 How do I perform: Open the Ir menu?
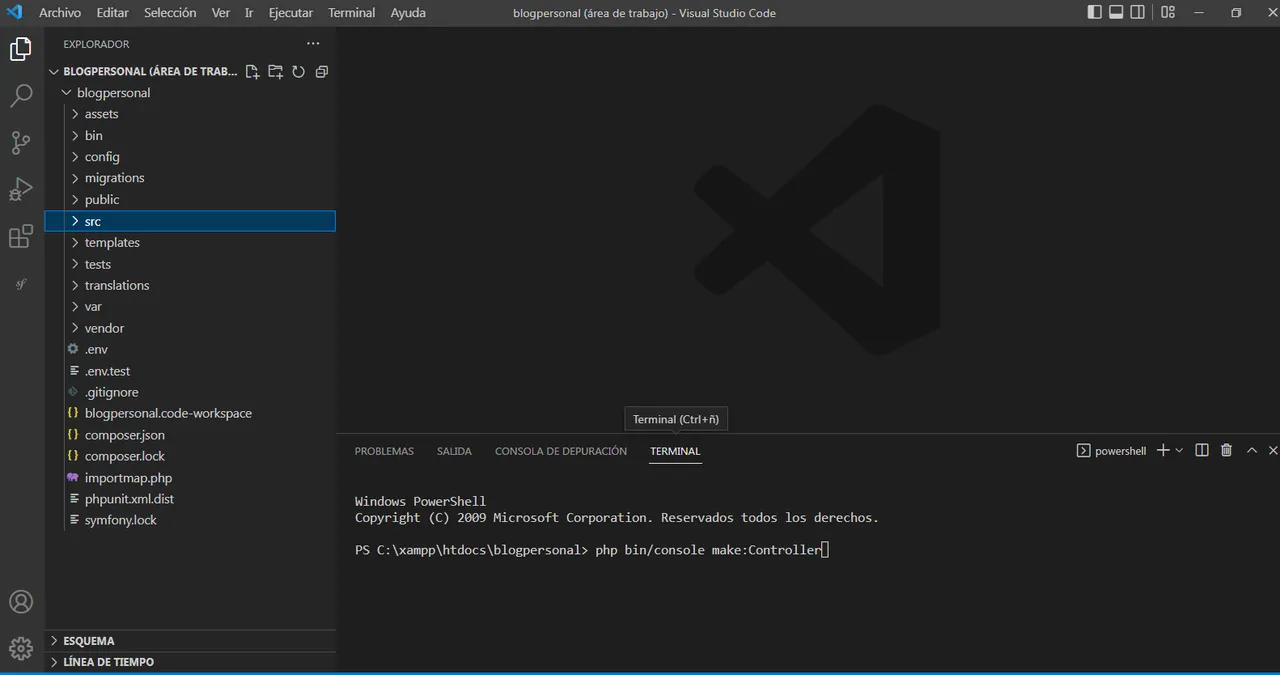pos(249,13)
